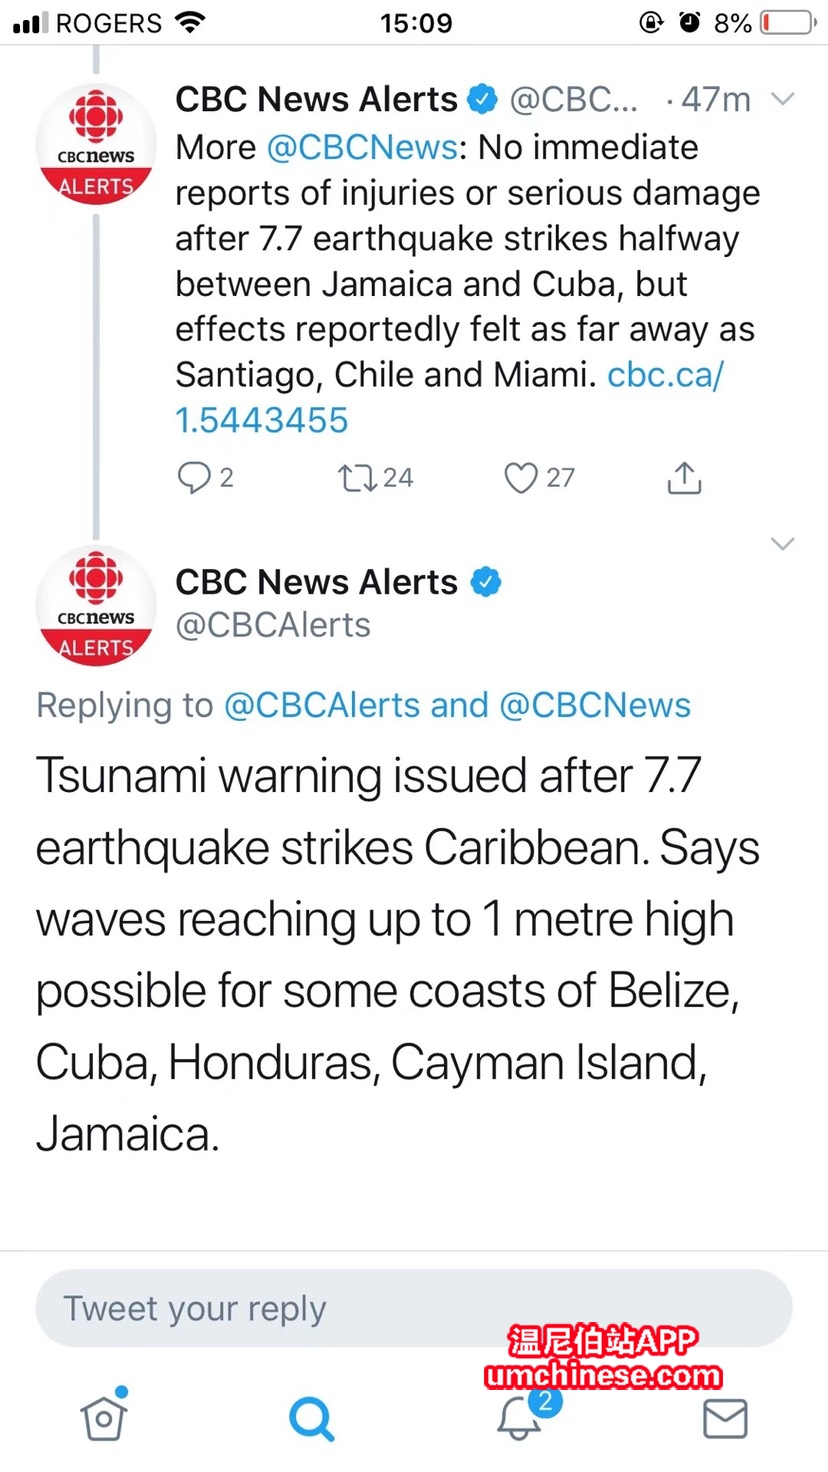Open the @CBCNews mention in first tweet
Screen dimensions: 828x1472
pos(362,147)
